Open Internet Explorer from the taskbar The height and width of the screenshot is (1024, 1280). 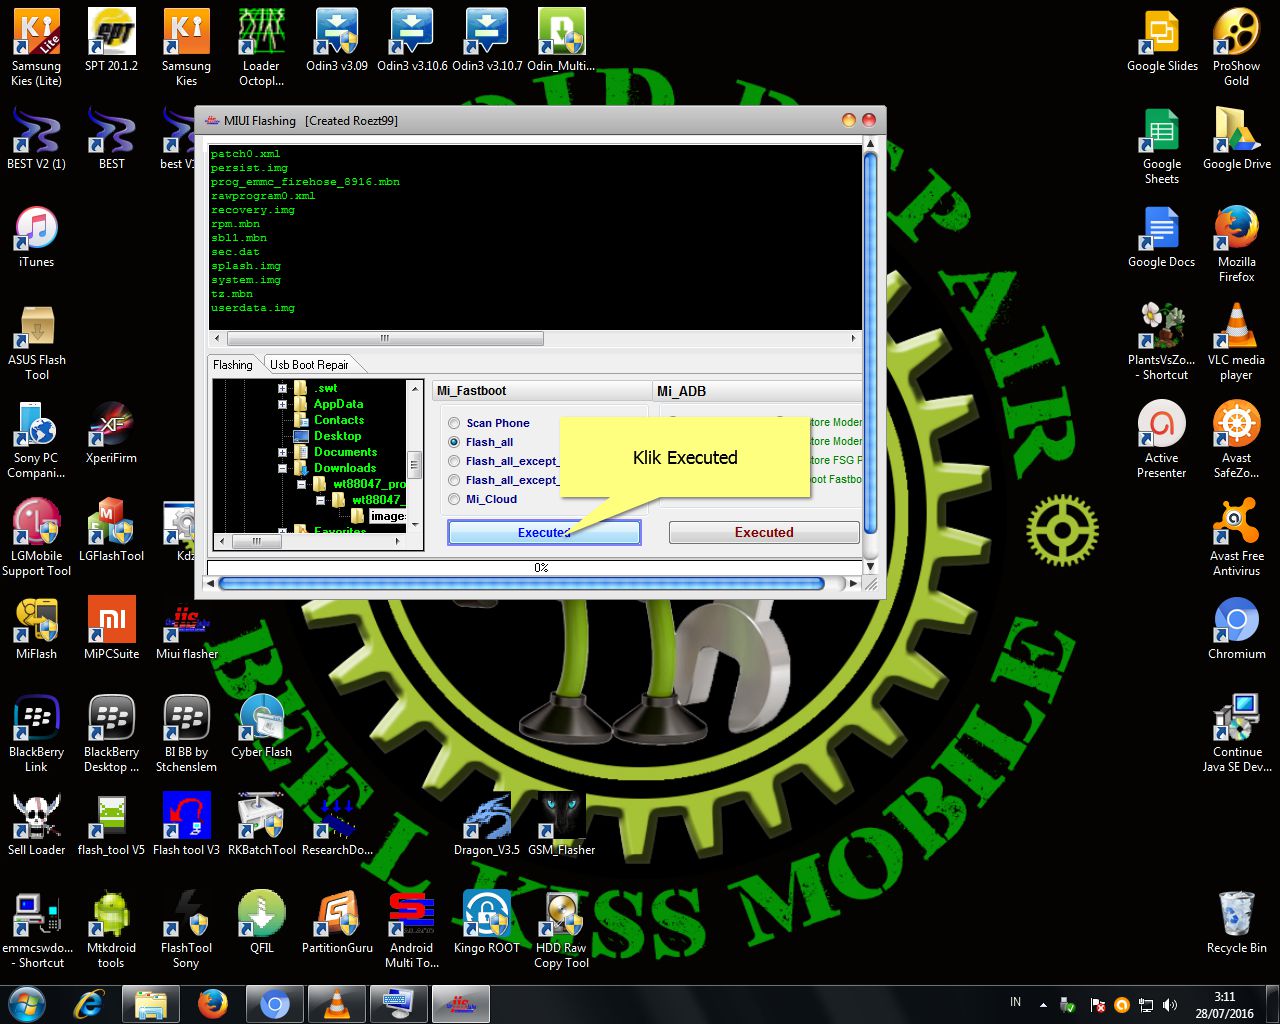[92, 1004]
